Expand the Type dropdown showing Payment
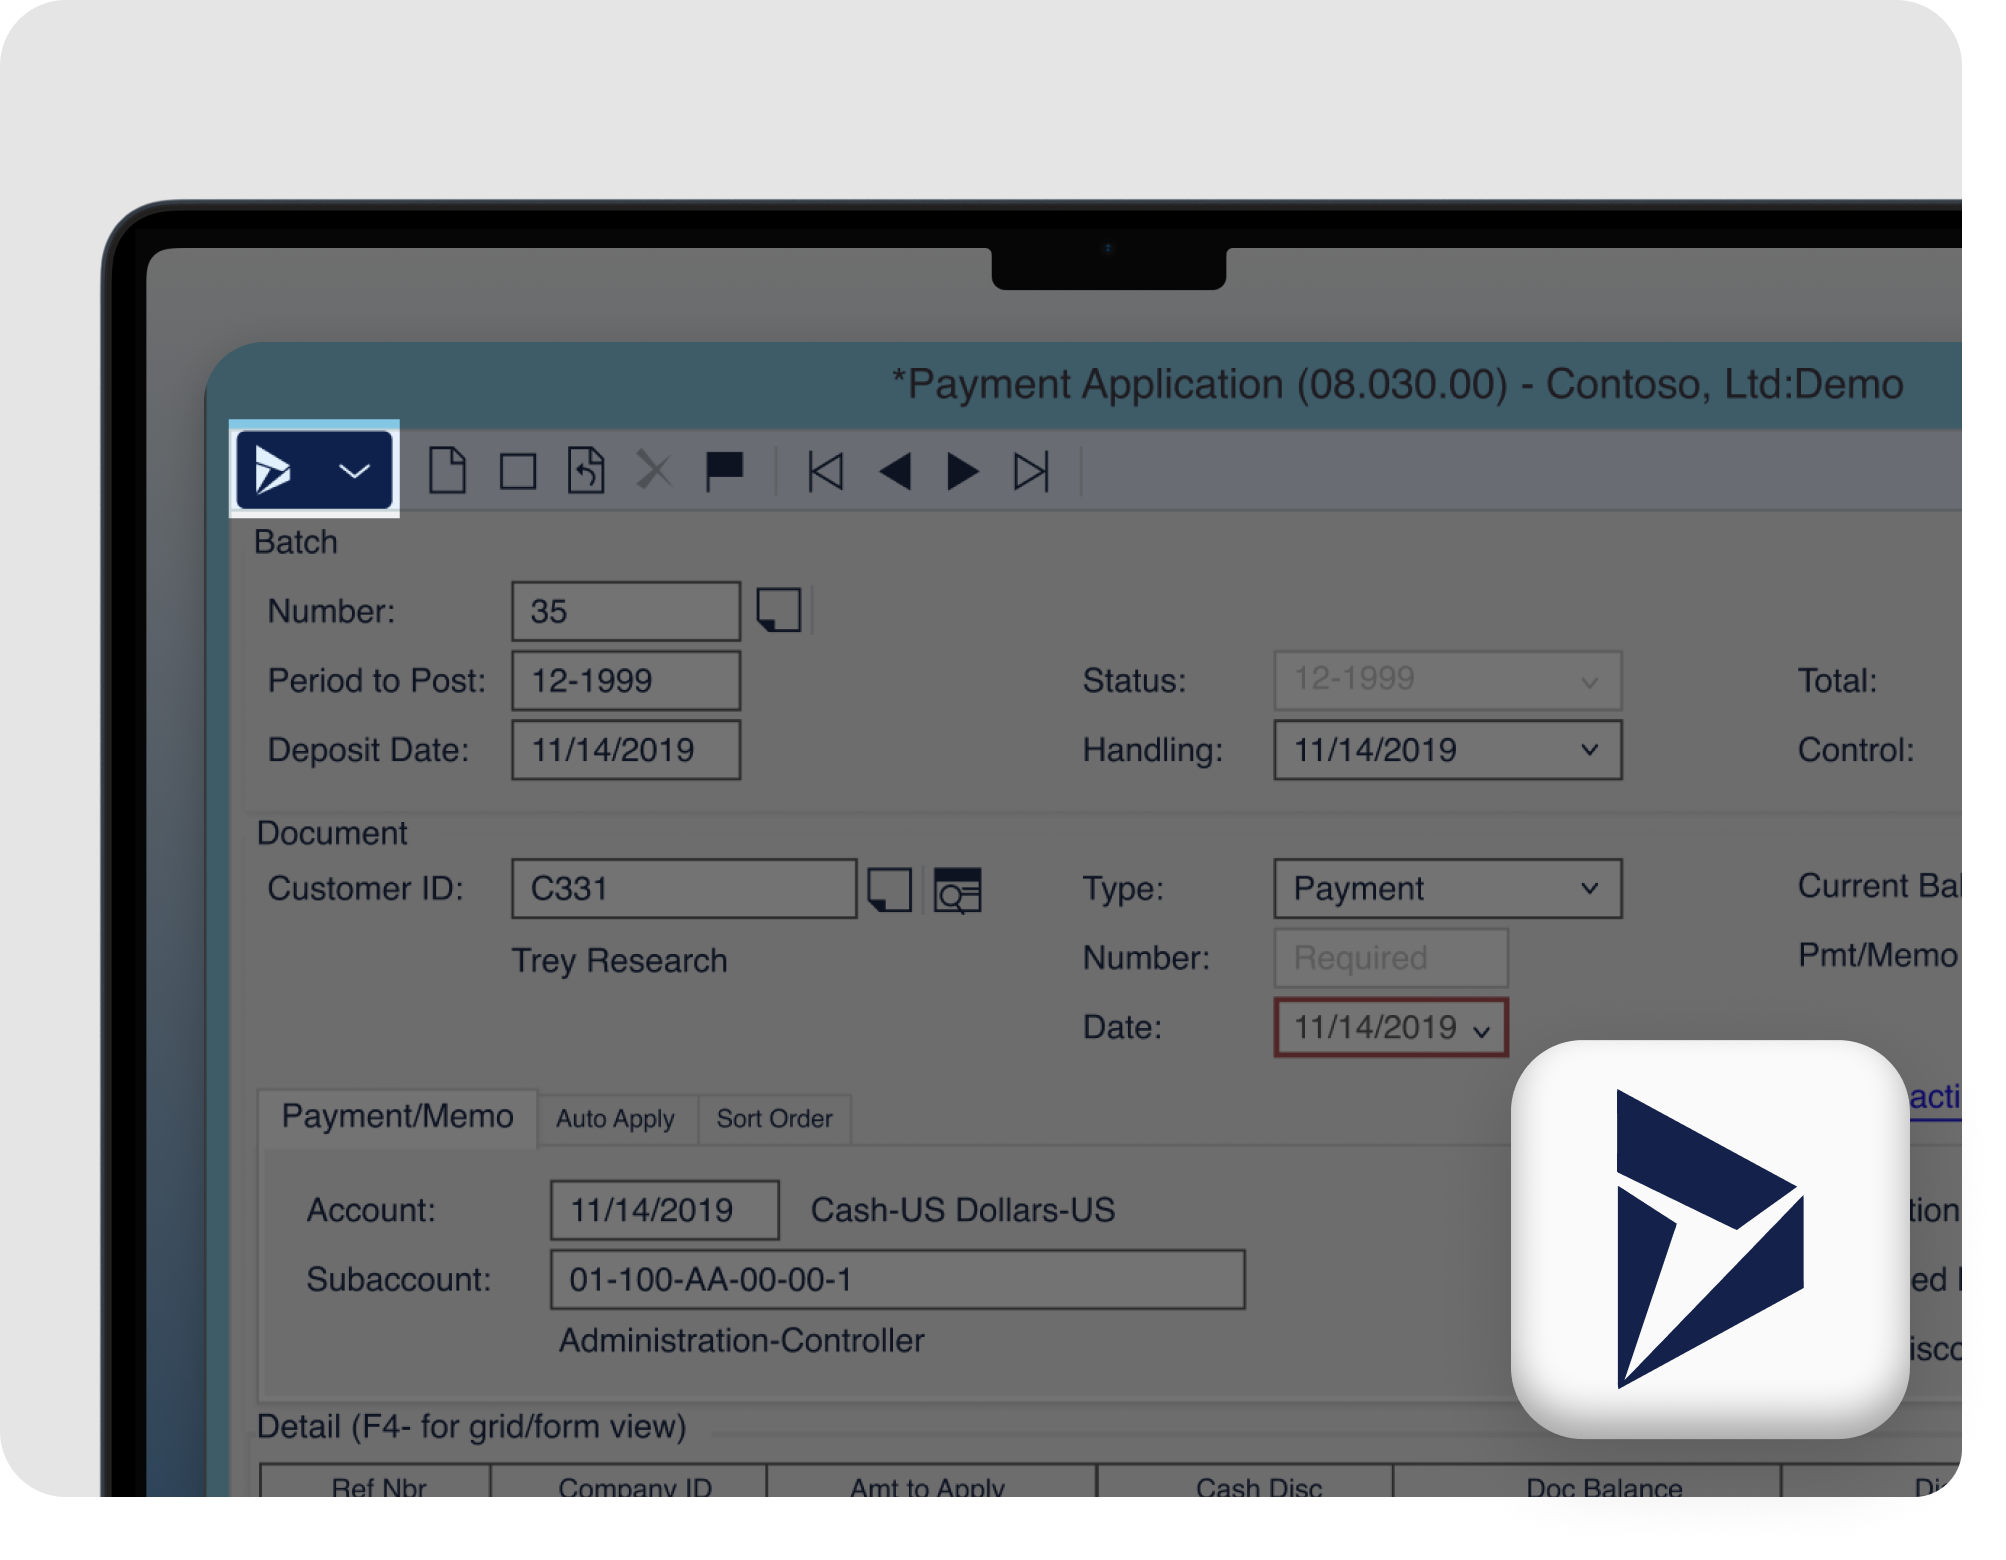 pos(1589,888)
